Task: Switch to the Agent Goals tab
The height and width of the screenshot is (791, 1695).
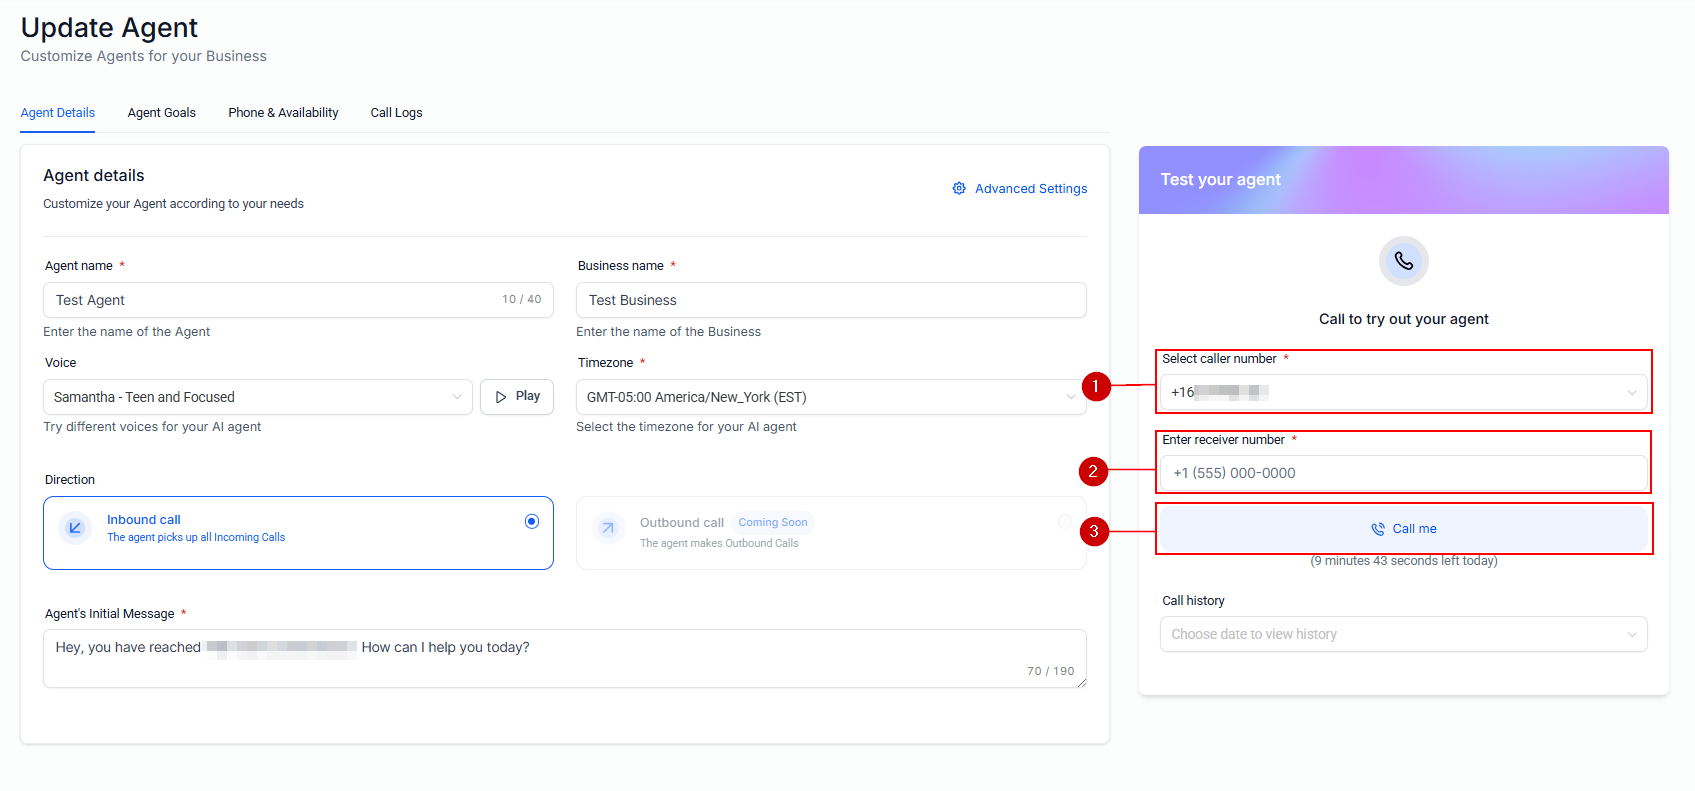Action: coord(162,113)
